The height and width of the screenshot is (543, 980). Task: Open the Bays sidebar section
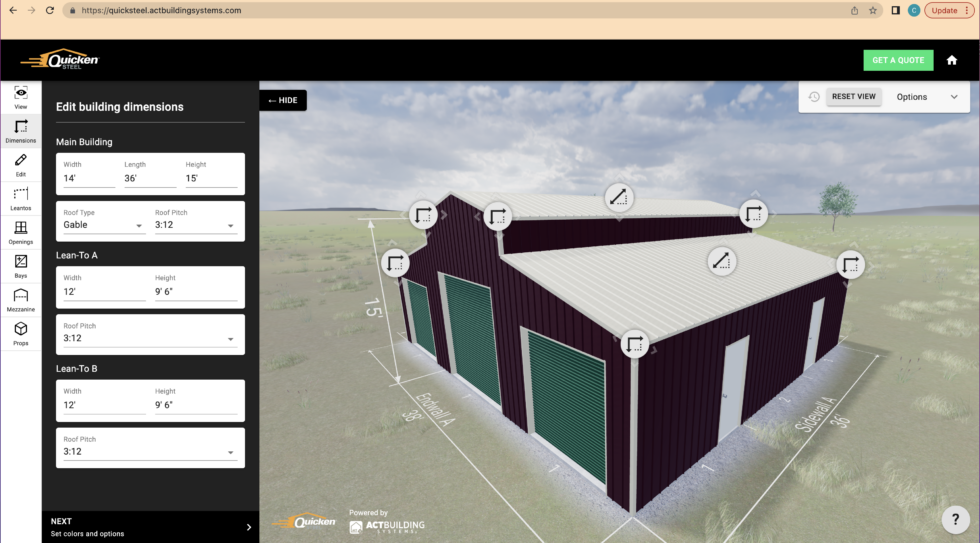(x=20, y=266)
